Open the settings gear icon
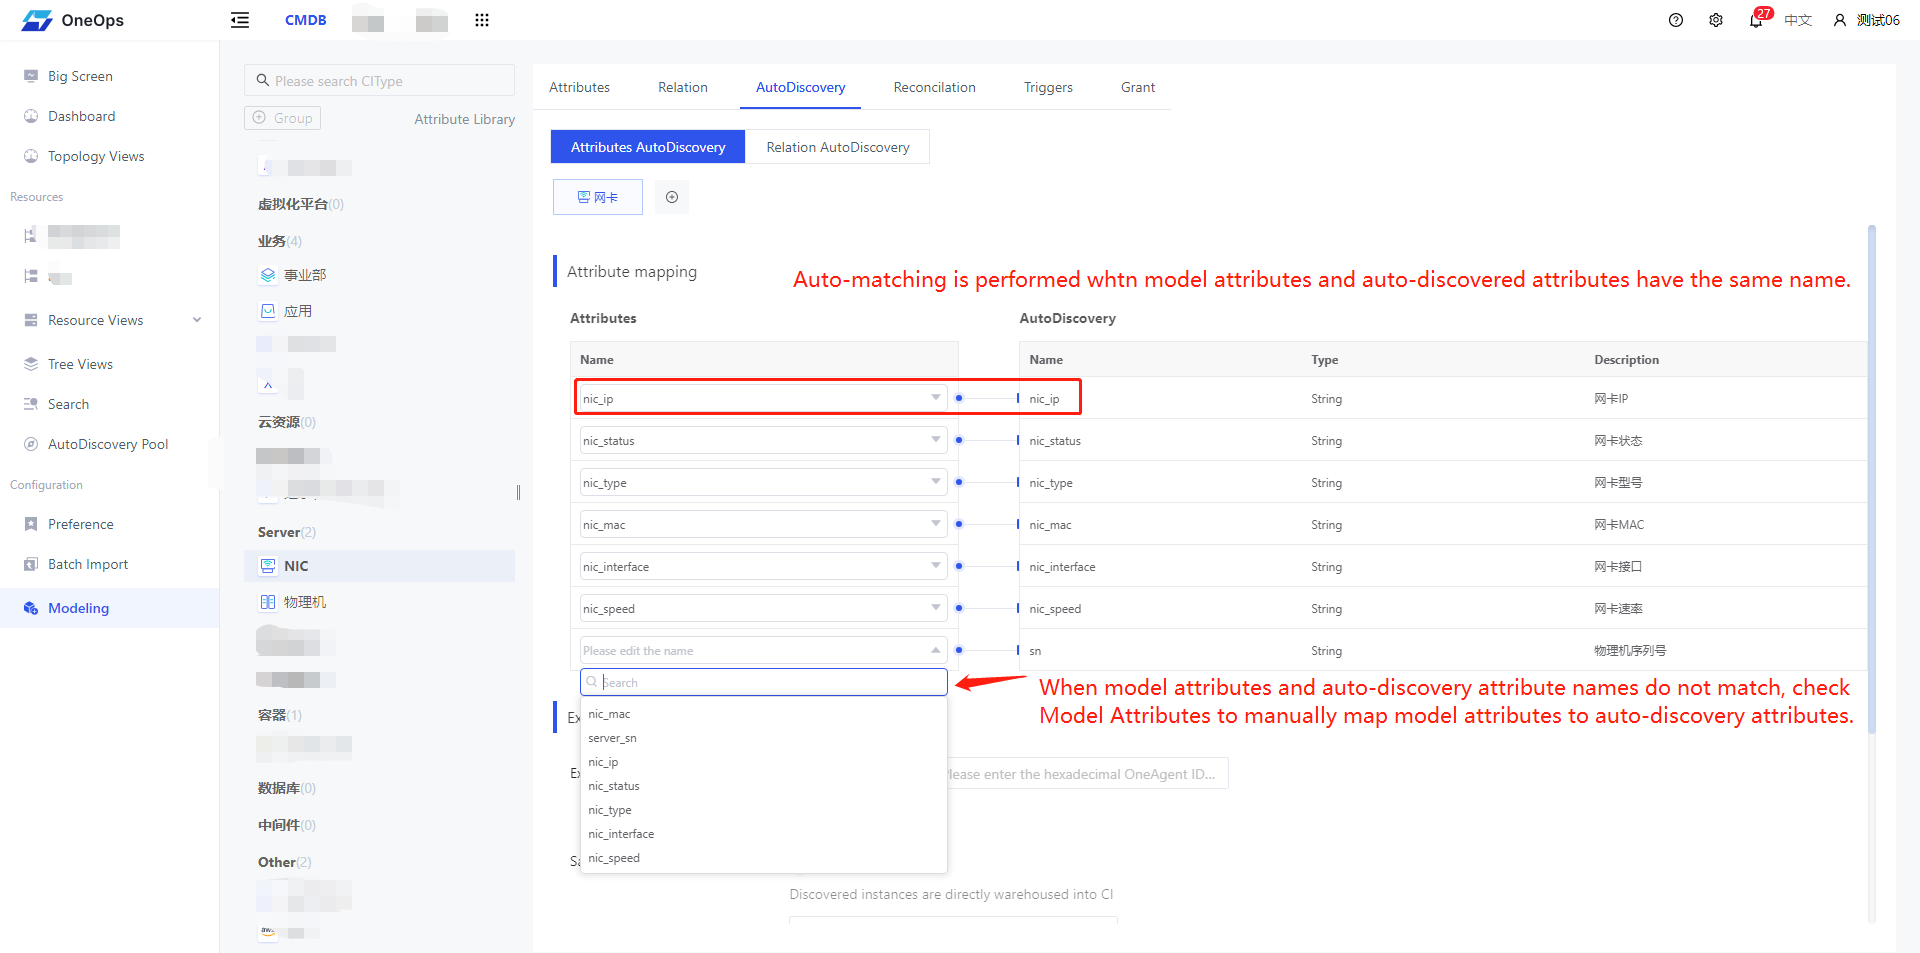Screen dimensions: 1920x953 [x=1716, y=20]
